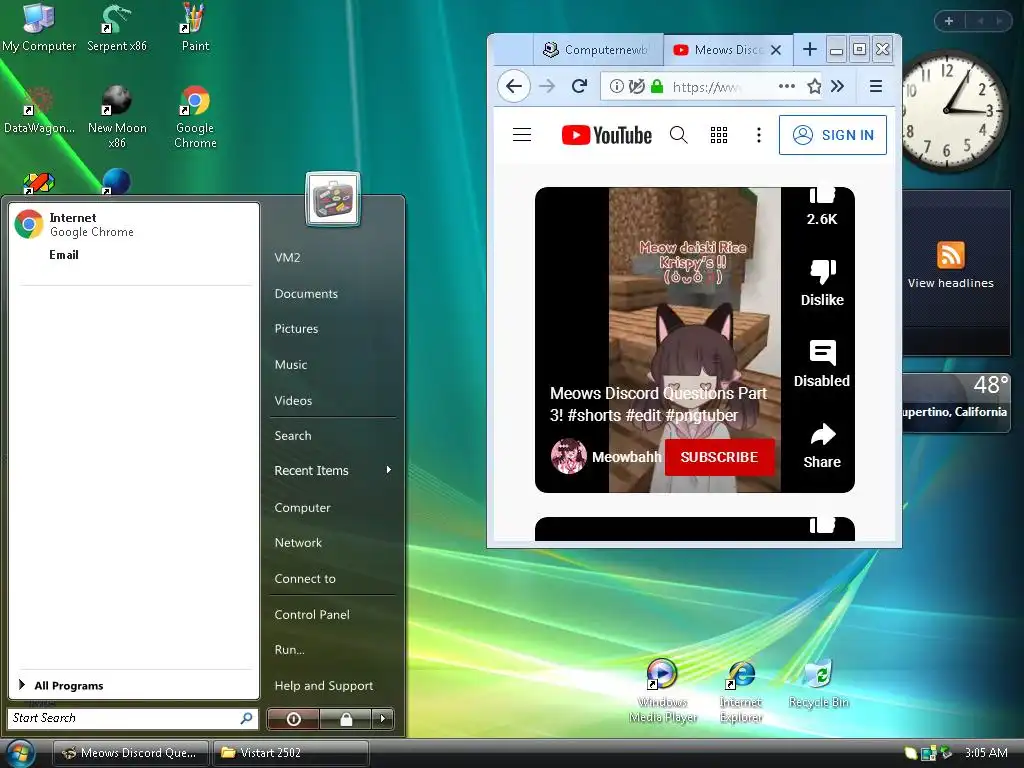Open Internet Google Chrome from Start menu
The image size is (1024, 768).
pyautogui.click(x=134, y=224)
